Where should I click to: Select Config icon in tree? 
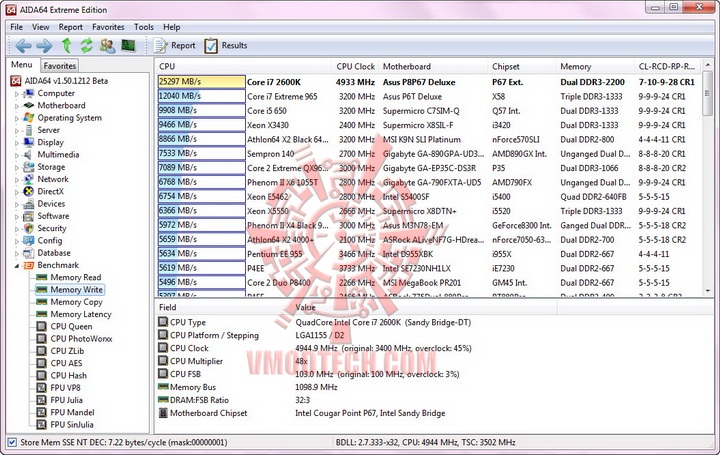tap(29, 241)
